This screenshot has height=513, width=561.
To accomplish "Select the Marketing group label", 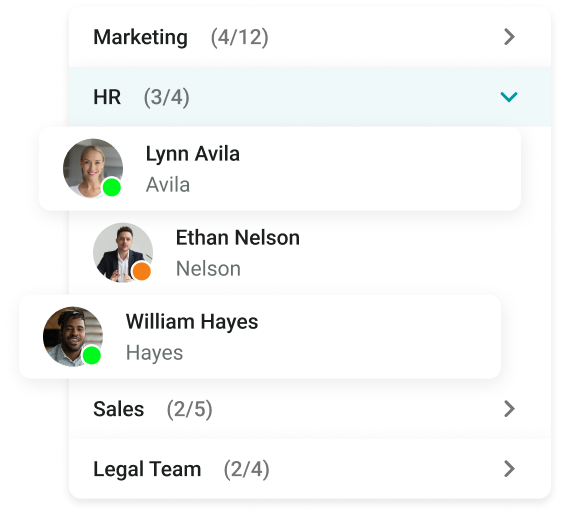I will click(x=140, y=37).
